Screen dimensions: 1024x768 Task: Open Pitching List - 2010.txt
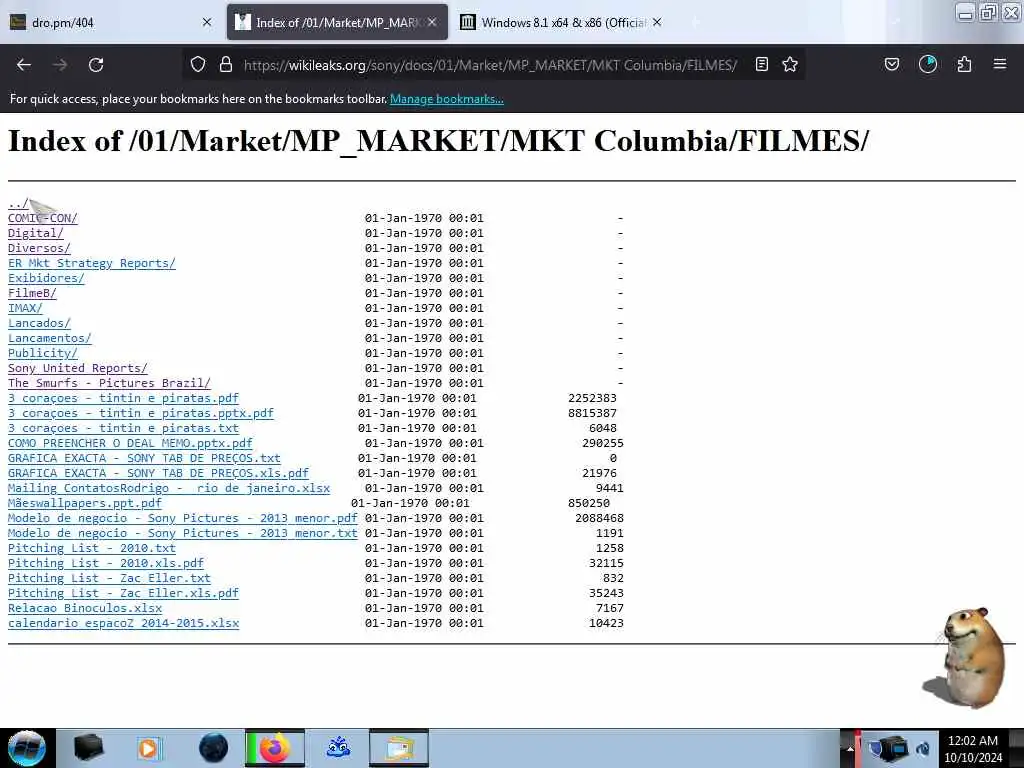pos(91,549)
